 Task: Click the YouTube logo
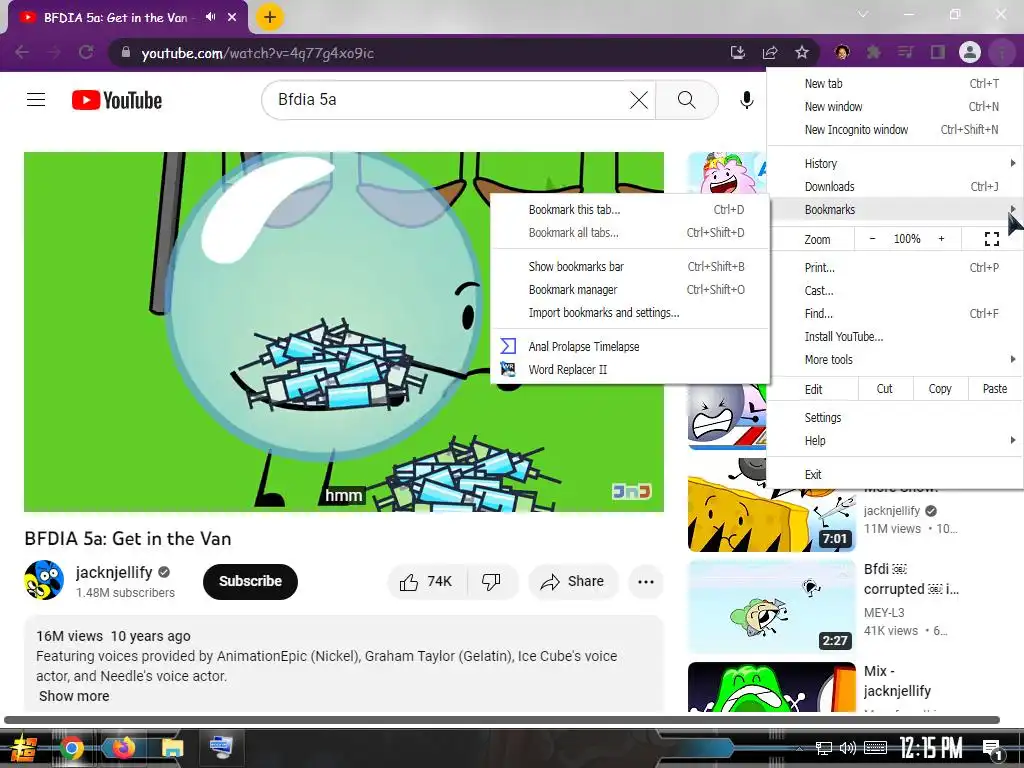point(117,100)
